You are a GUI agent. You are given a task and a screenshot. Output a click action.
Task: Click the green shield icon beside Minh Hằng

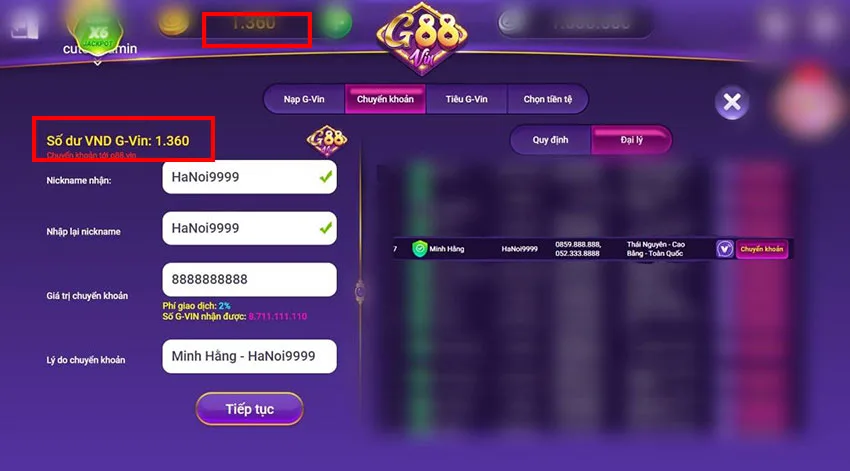pos(419,249)
